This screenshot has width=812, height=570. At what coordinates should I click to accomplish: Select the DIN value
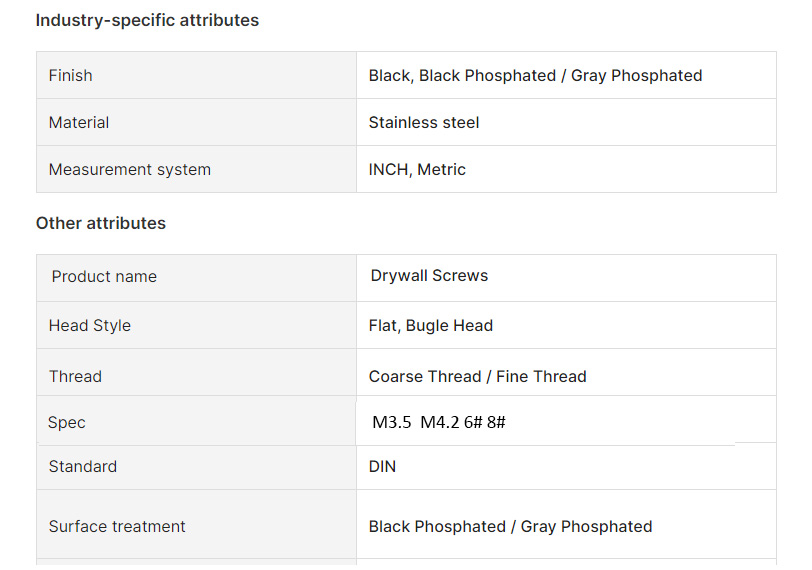tap(382, 466)
